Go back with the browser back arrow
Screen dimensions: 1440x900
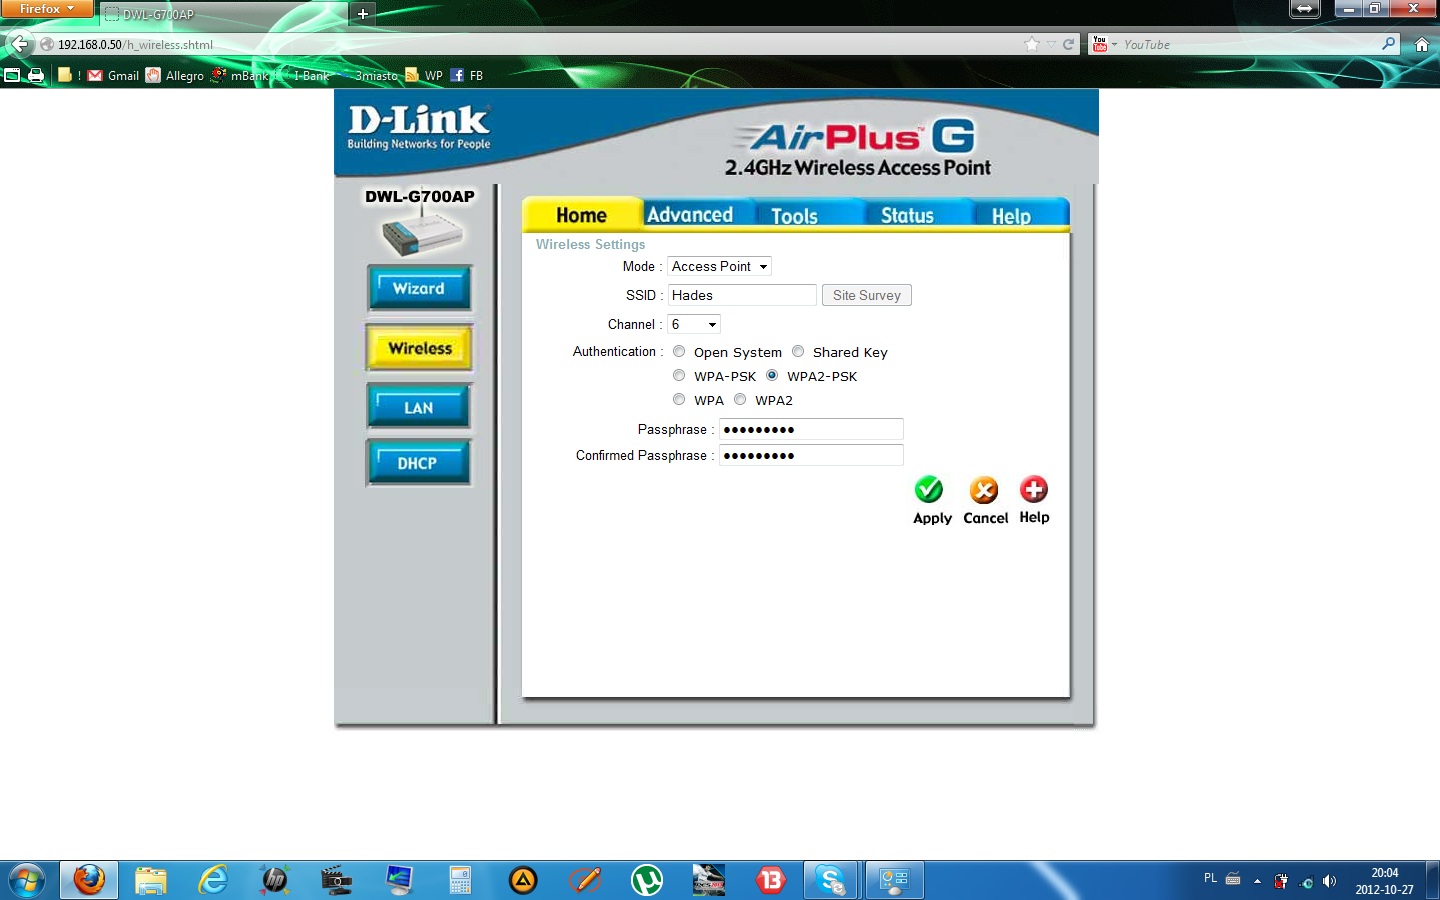coord(19,44)
